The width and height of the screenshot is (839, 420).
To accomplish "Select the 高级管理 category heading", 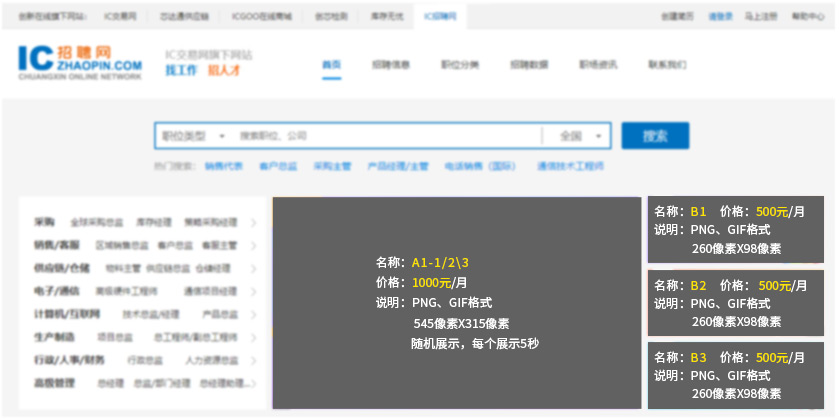I will pos(54,383).
